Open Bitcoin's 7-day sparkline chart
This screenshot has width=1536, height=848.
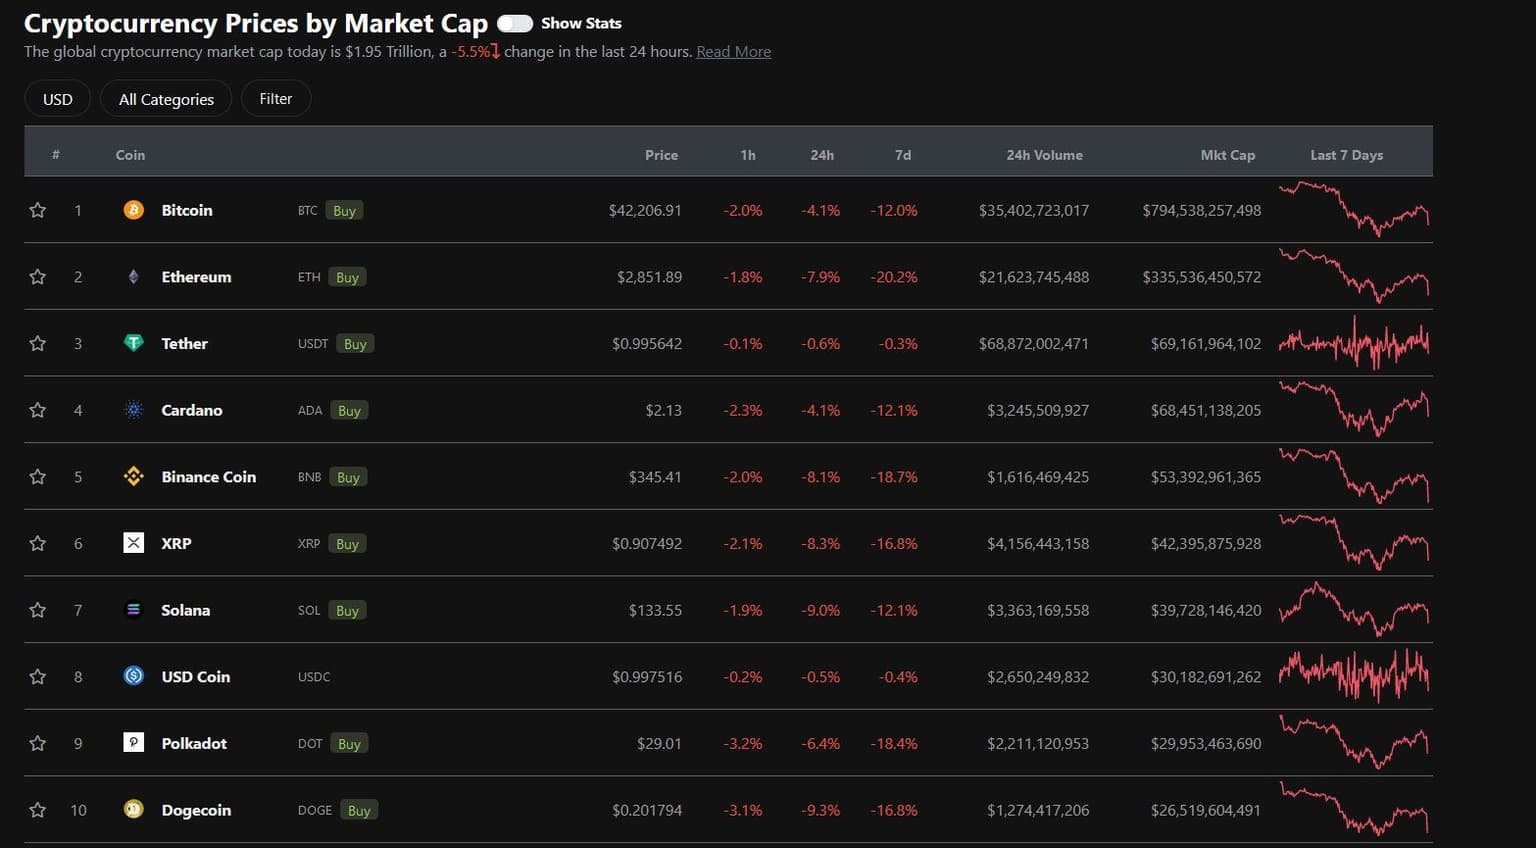pos(1354,210)
